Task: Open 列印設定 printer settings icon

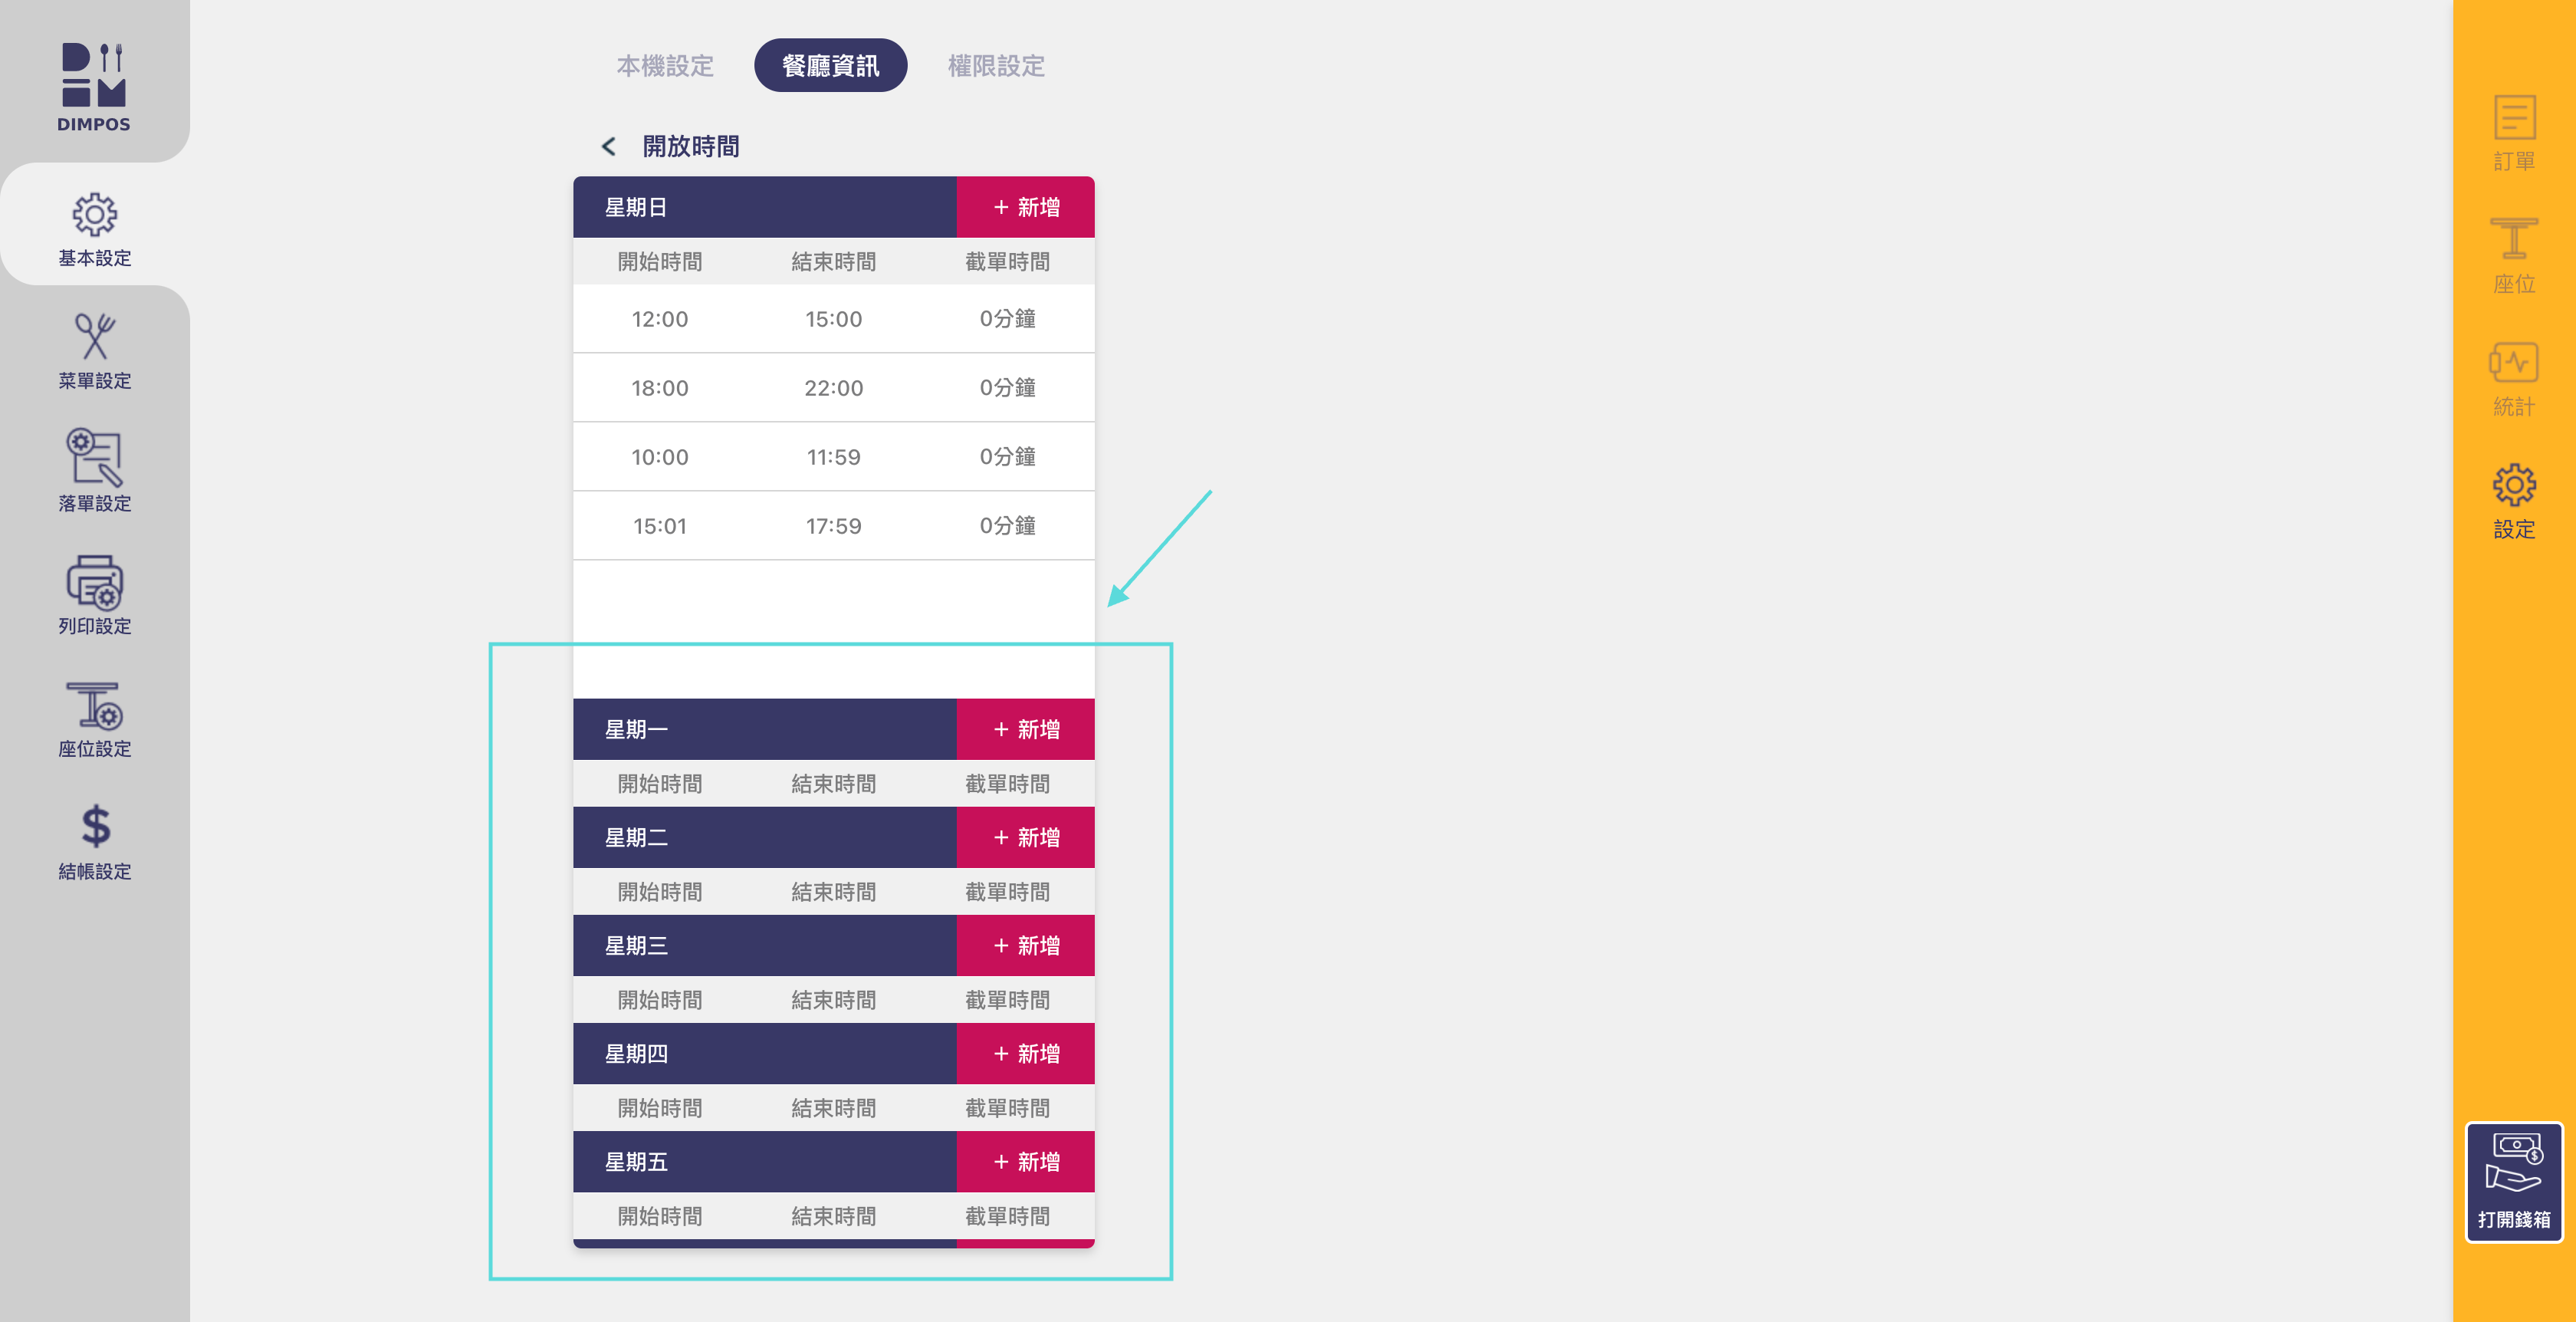Action: point(94,583)
